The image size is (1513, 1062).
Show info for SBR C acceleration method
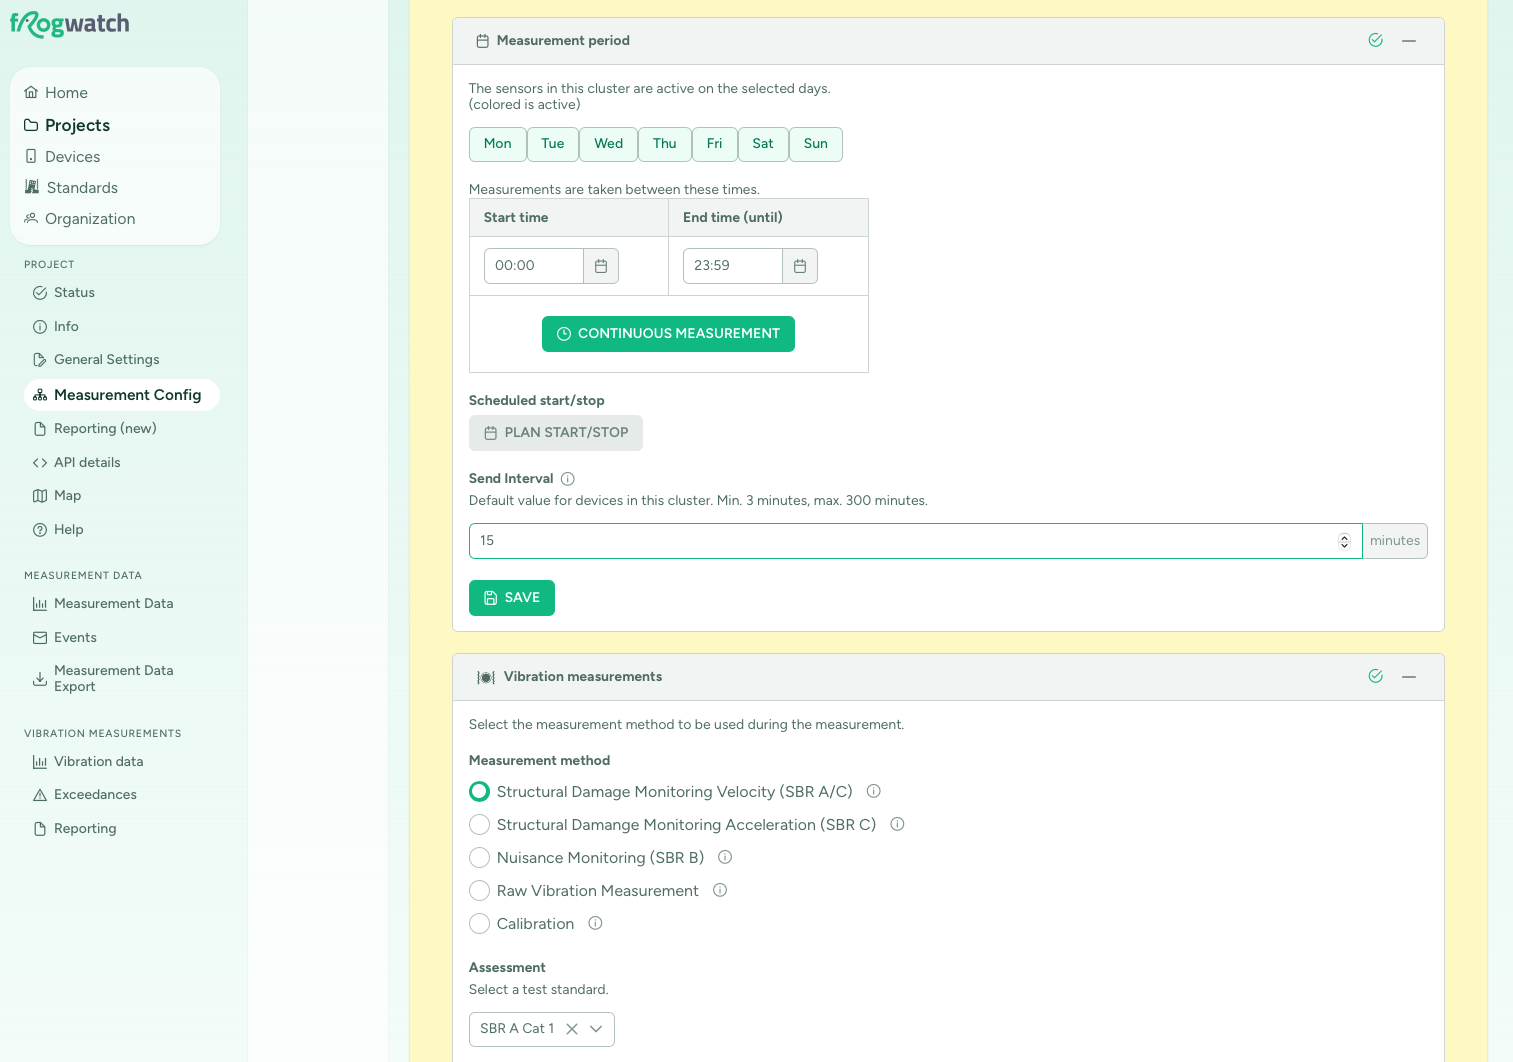click(x=898, y=824)
